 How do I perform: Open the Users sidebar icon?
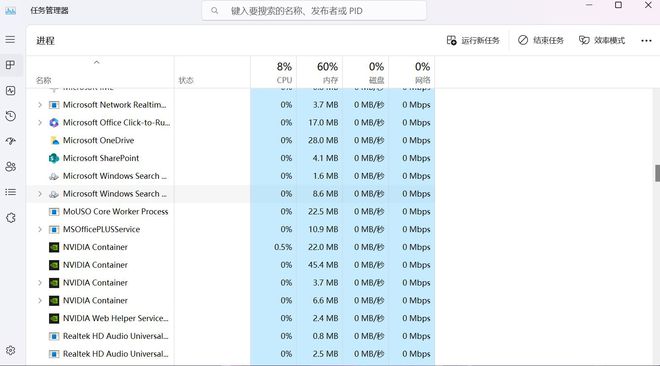pyautogui.click(x=11, y=167)
